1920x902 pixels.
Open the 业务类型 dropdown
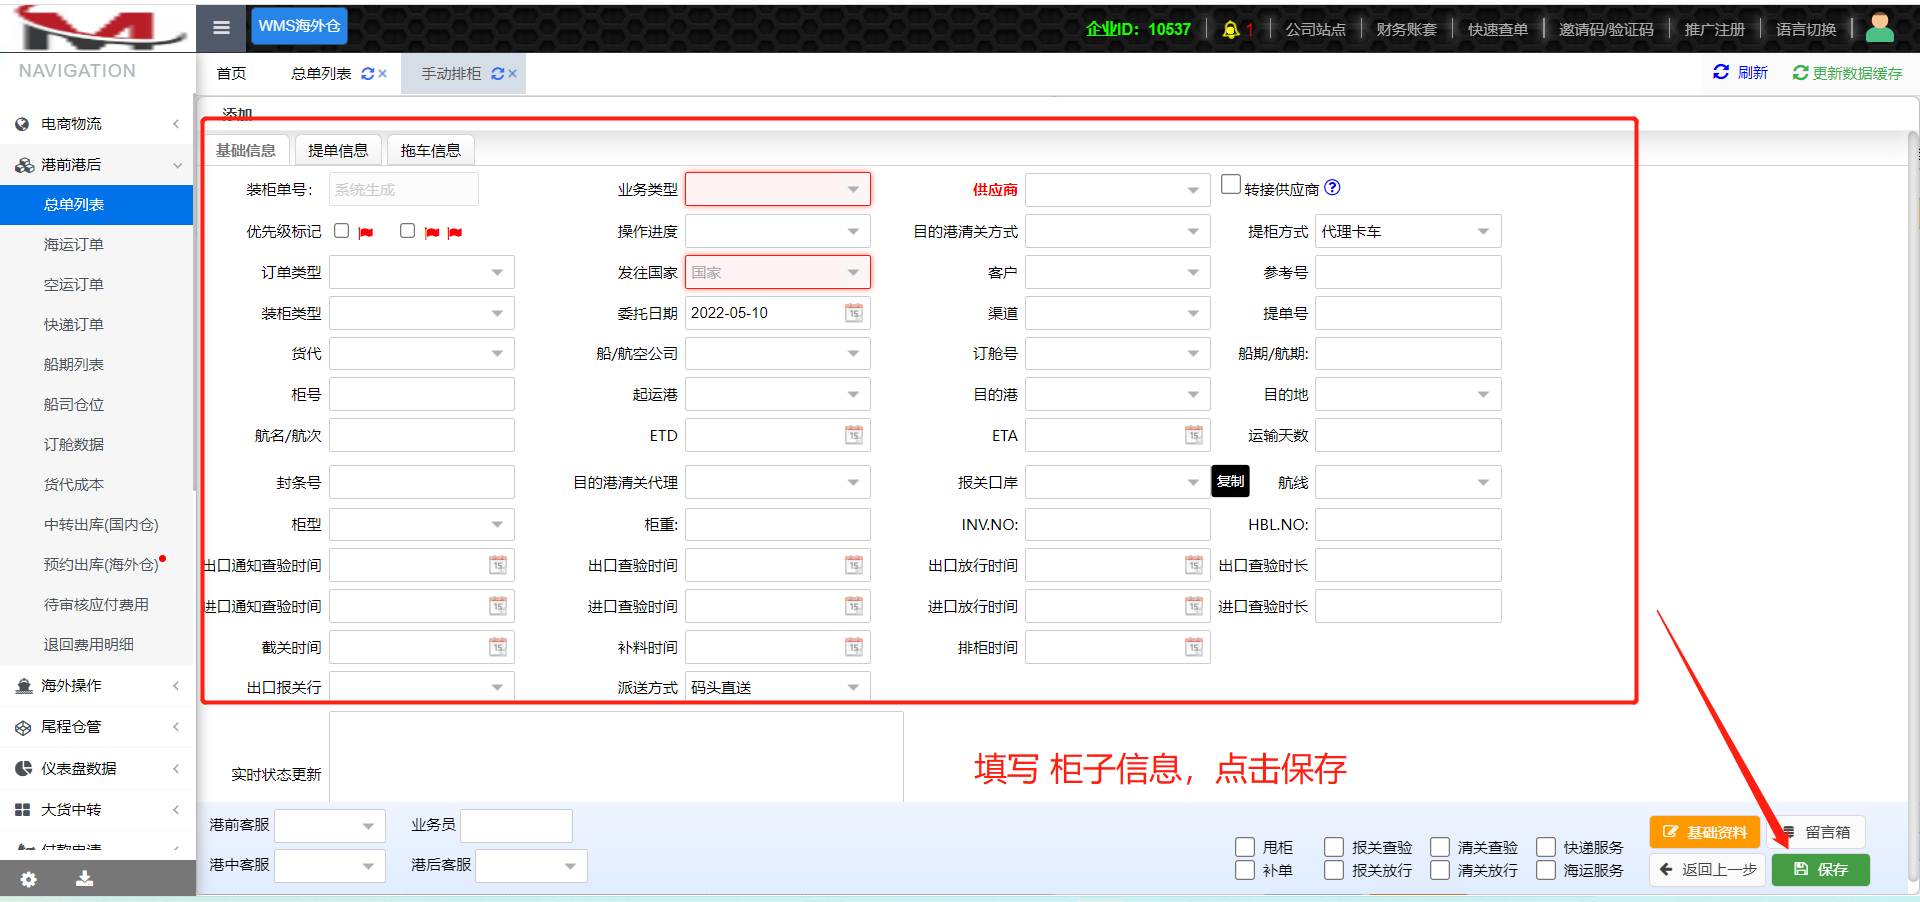coord(777,189)
